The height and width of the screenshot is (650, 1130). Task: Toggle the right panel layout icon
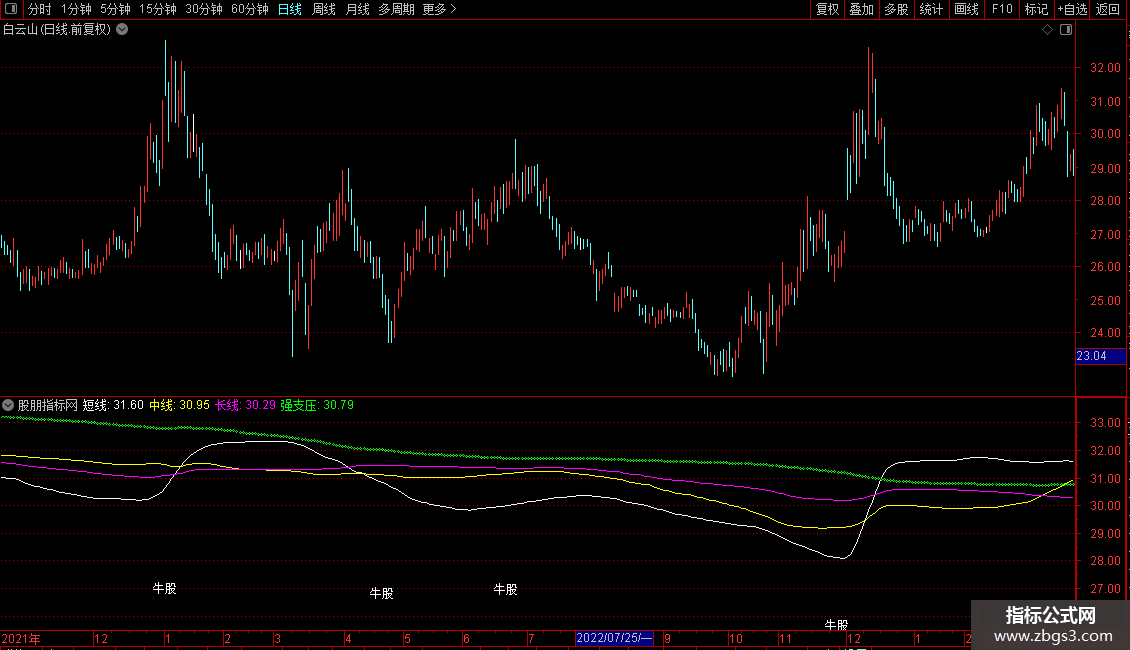(1066, 30)
